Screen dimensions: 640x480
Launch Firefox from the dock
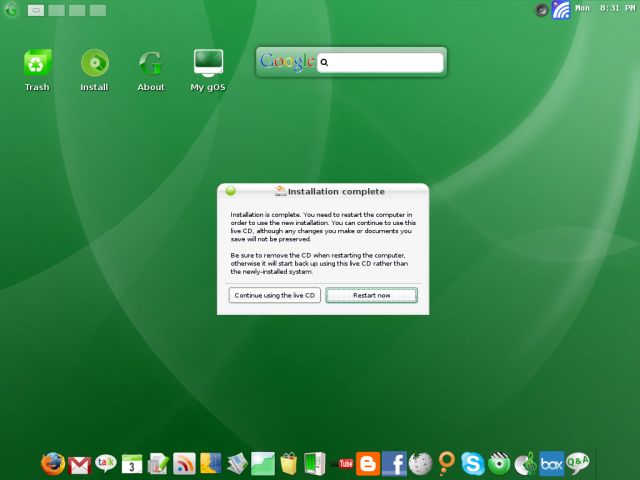[53, 463]
